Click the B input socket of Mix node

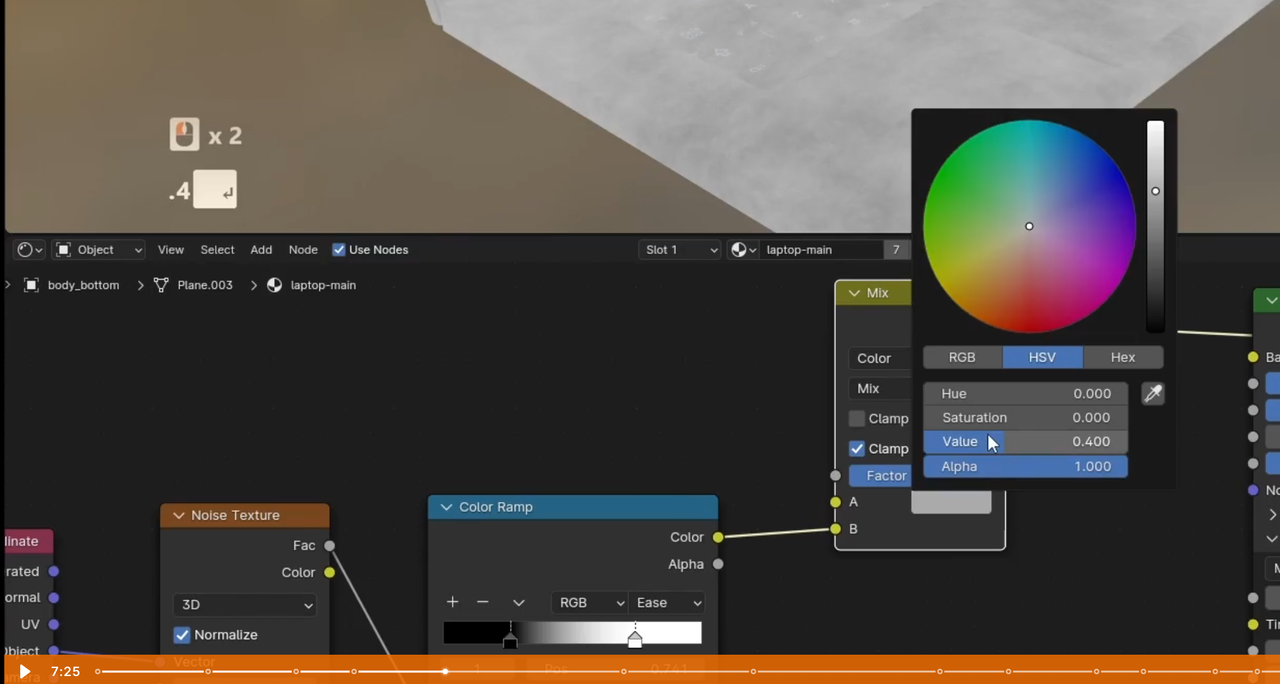[835, 529]
